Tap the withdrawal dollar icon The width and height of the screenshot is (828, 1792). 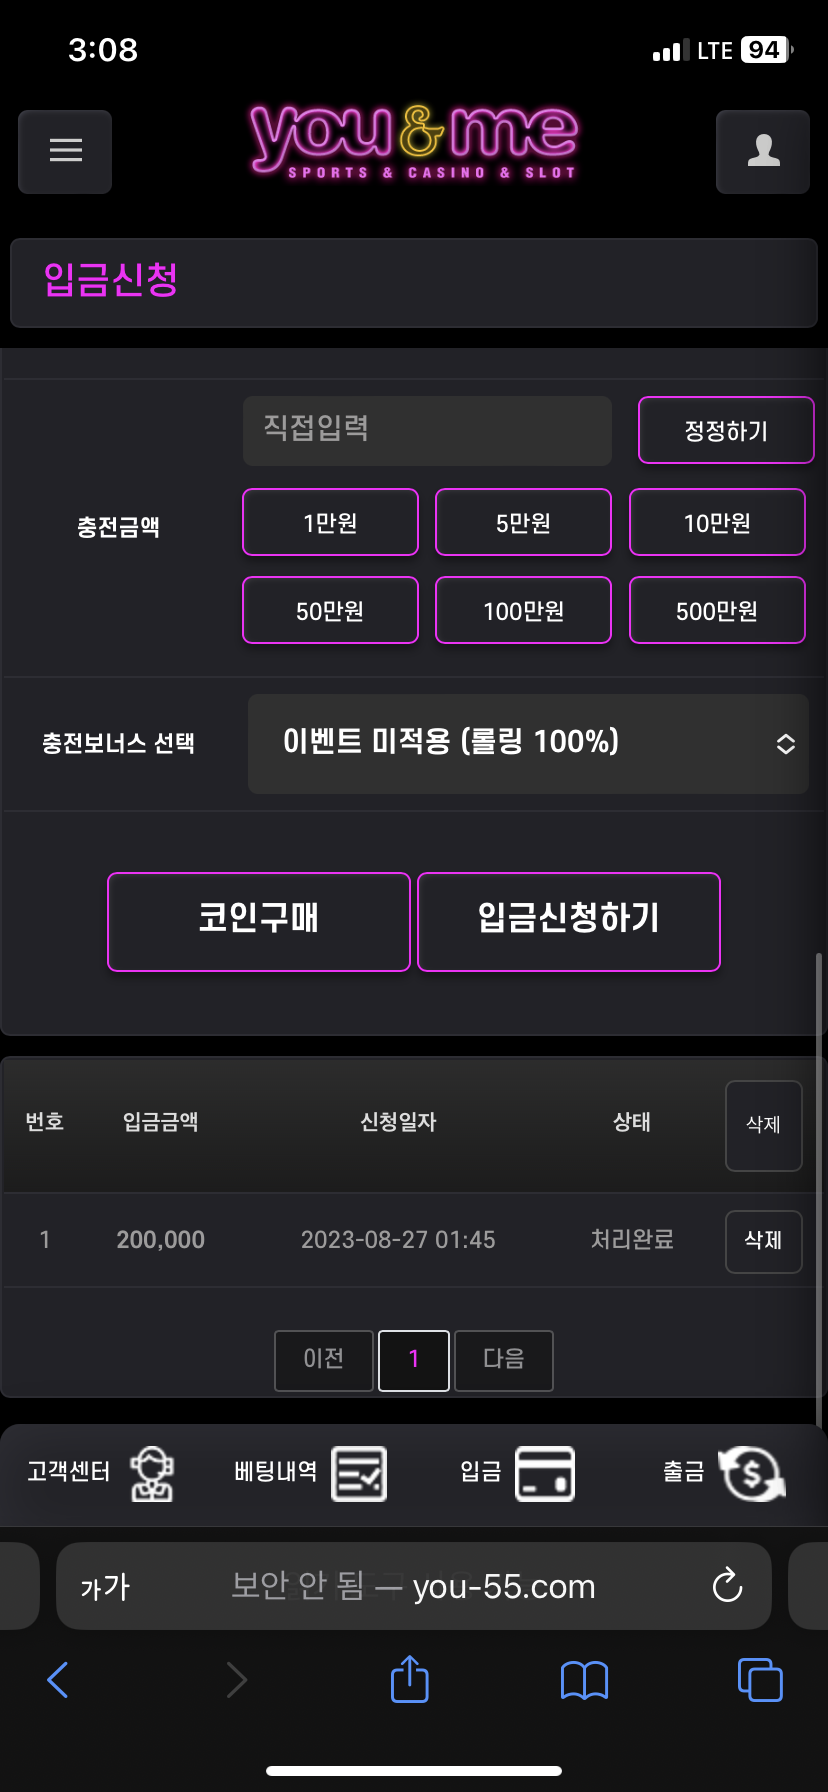click(x=753, y=1473)
